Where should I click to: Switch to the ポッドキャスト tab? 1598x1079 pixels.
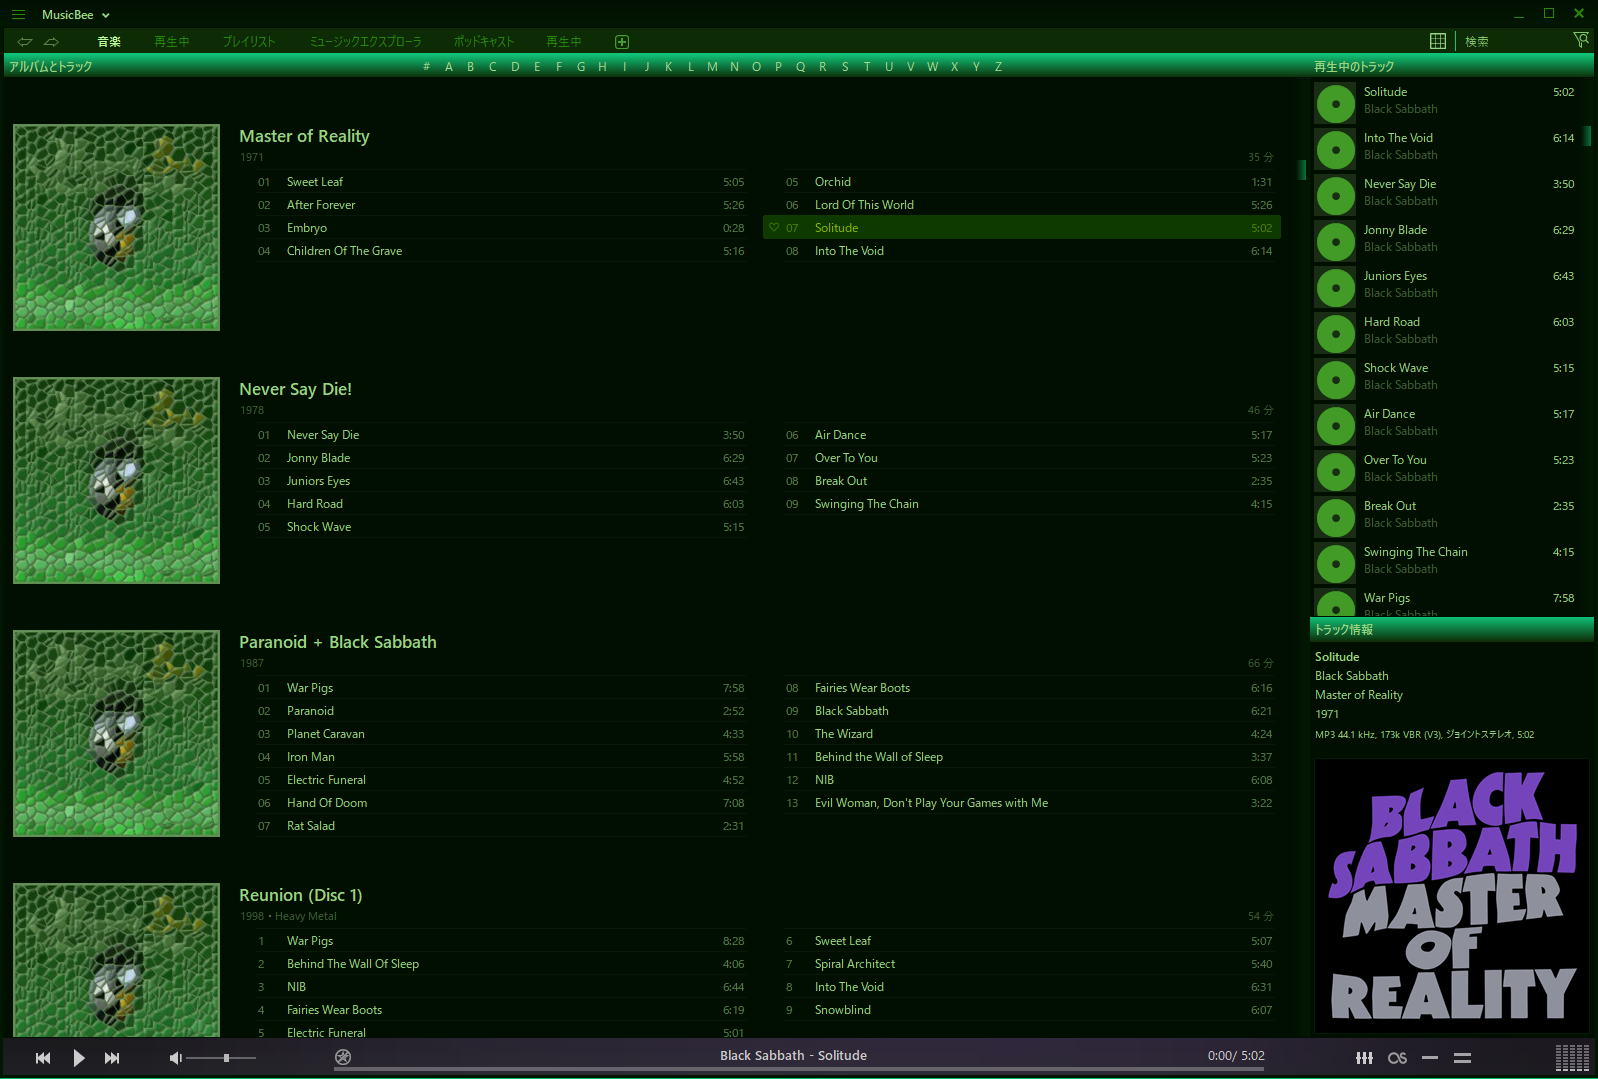(x=484, y=42)
